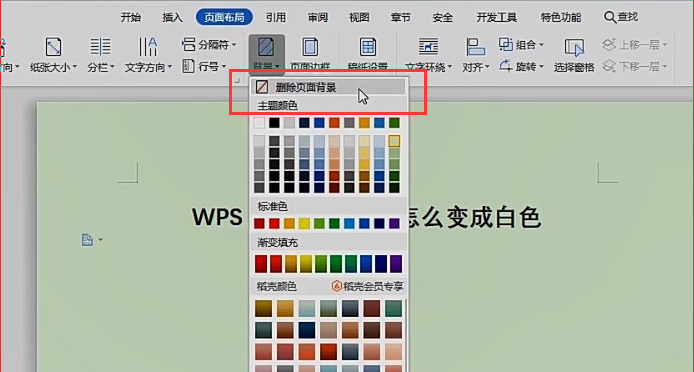Click the Text Wrap (文字环绕) icon
This screenshot has height=372, width=694.
[428, 47]
